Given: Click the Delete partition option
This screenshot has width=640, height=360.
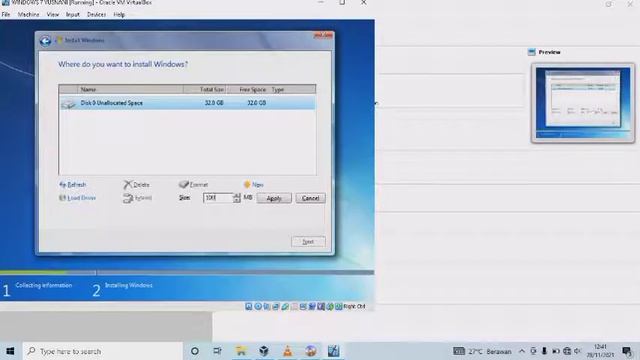Looking at the screenshot, I should [x=137, y=184].
